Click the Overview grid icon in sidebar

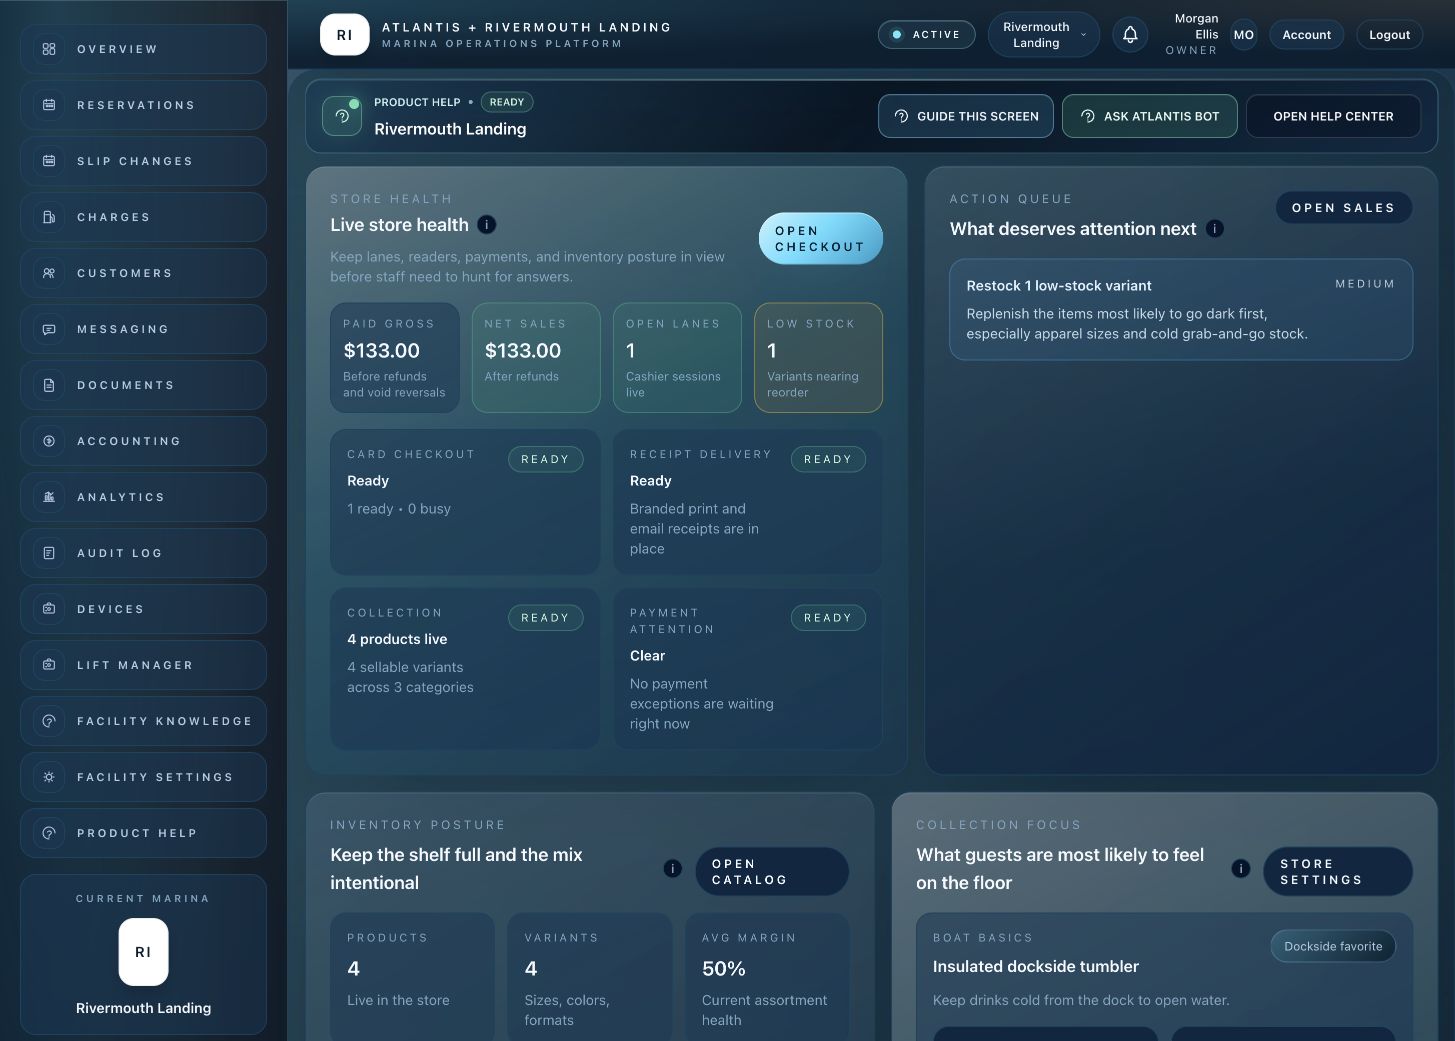pyautogui.click(x=49, y=49)
